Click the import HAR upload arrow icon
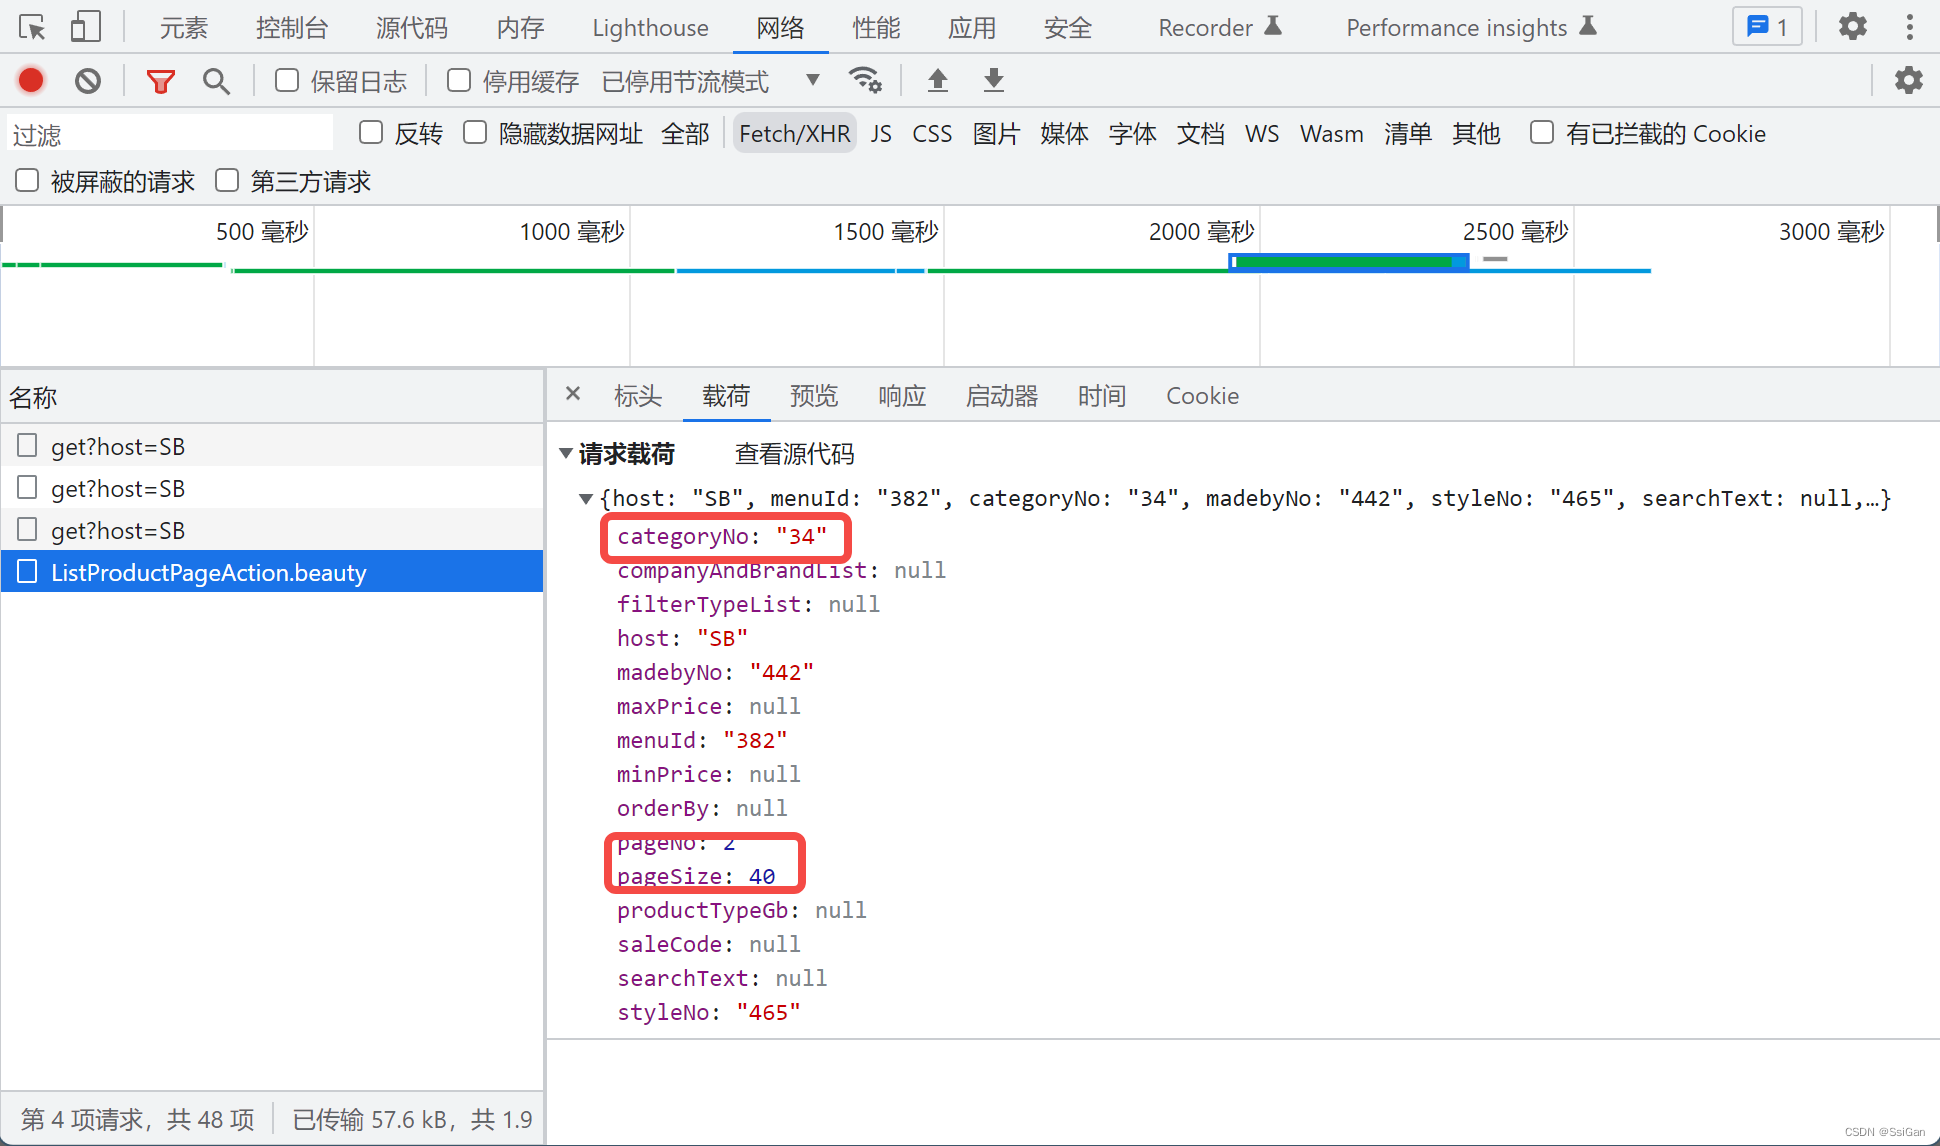Screen dimensions: 1940x1146 tap(937, 80)
